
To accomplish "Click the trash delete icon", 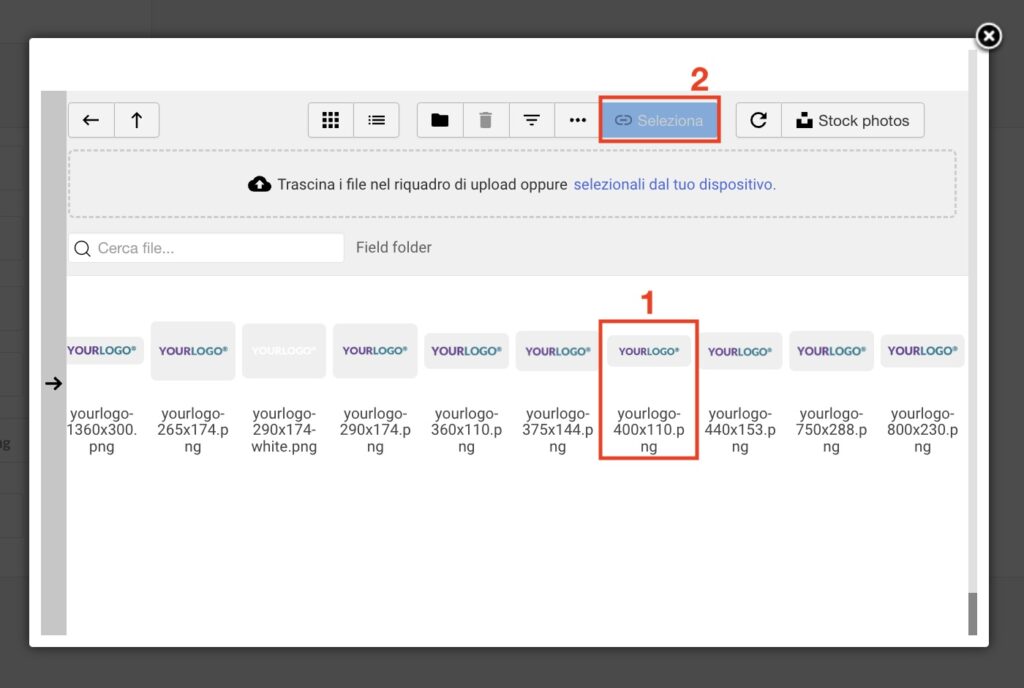I will (x=485, y=120).
